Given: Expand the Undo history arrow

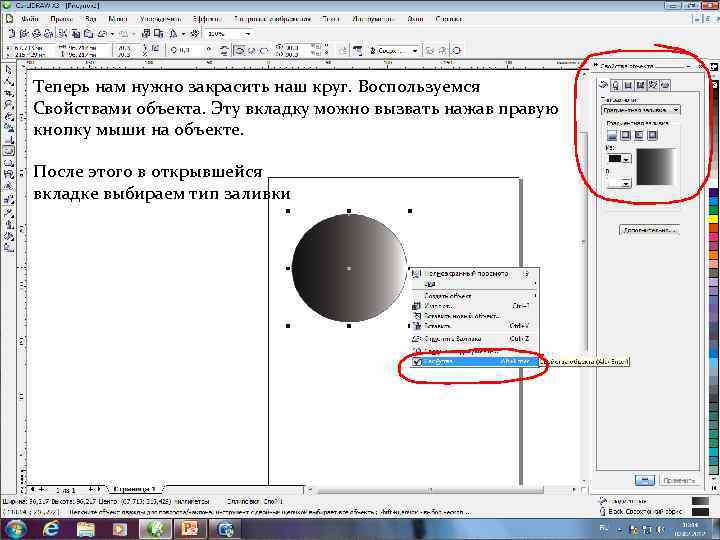Looking at the screenshot, I should coord(112,34).
